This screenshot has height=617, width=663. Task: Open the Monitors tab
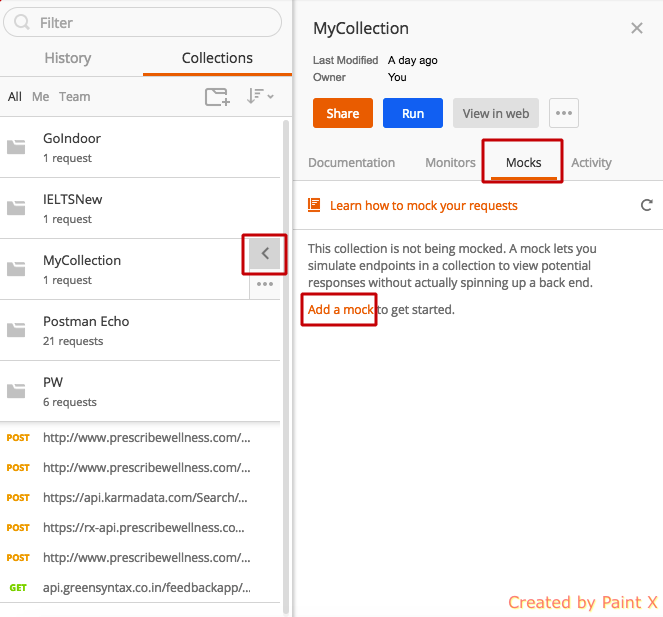pyautogui.click(x=450, y=162)
